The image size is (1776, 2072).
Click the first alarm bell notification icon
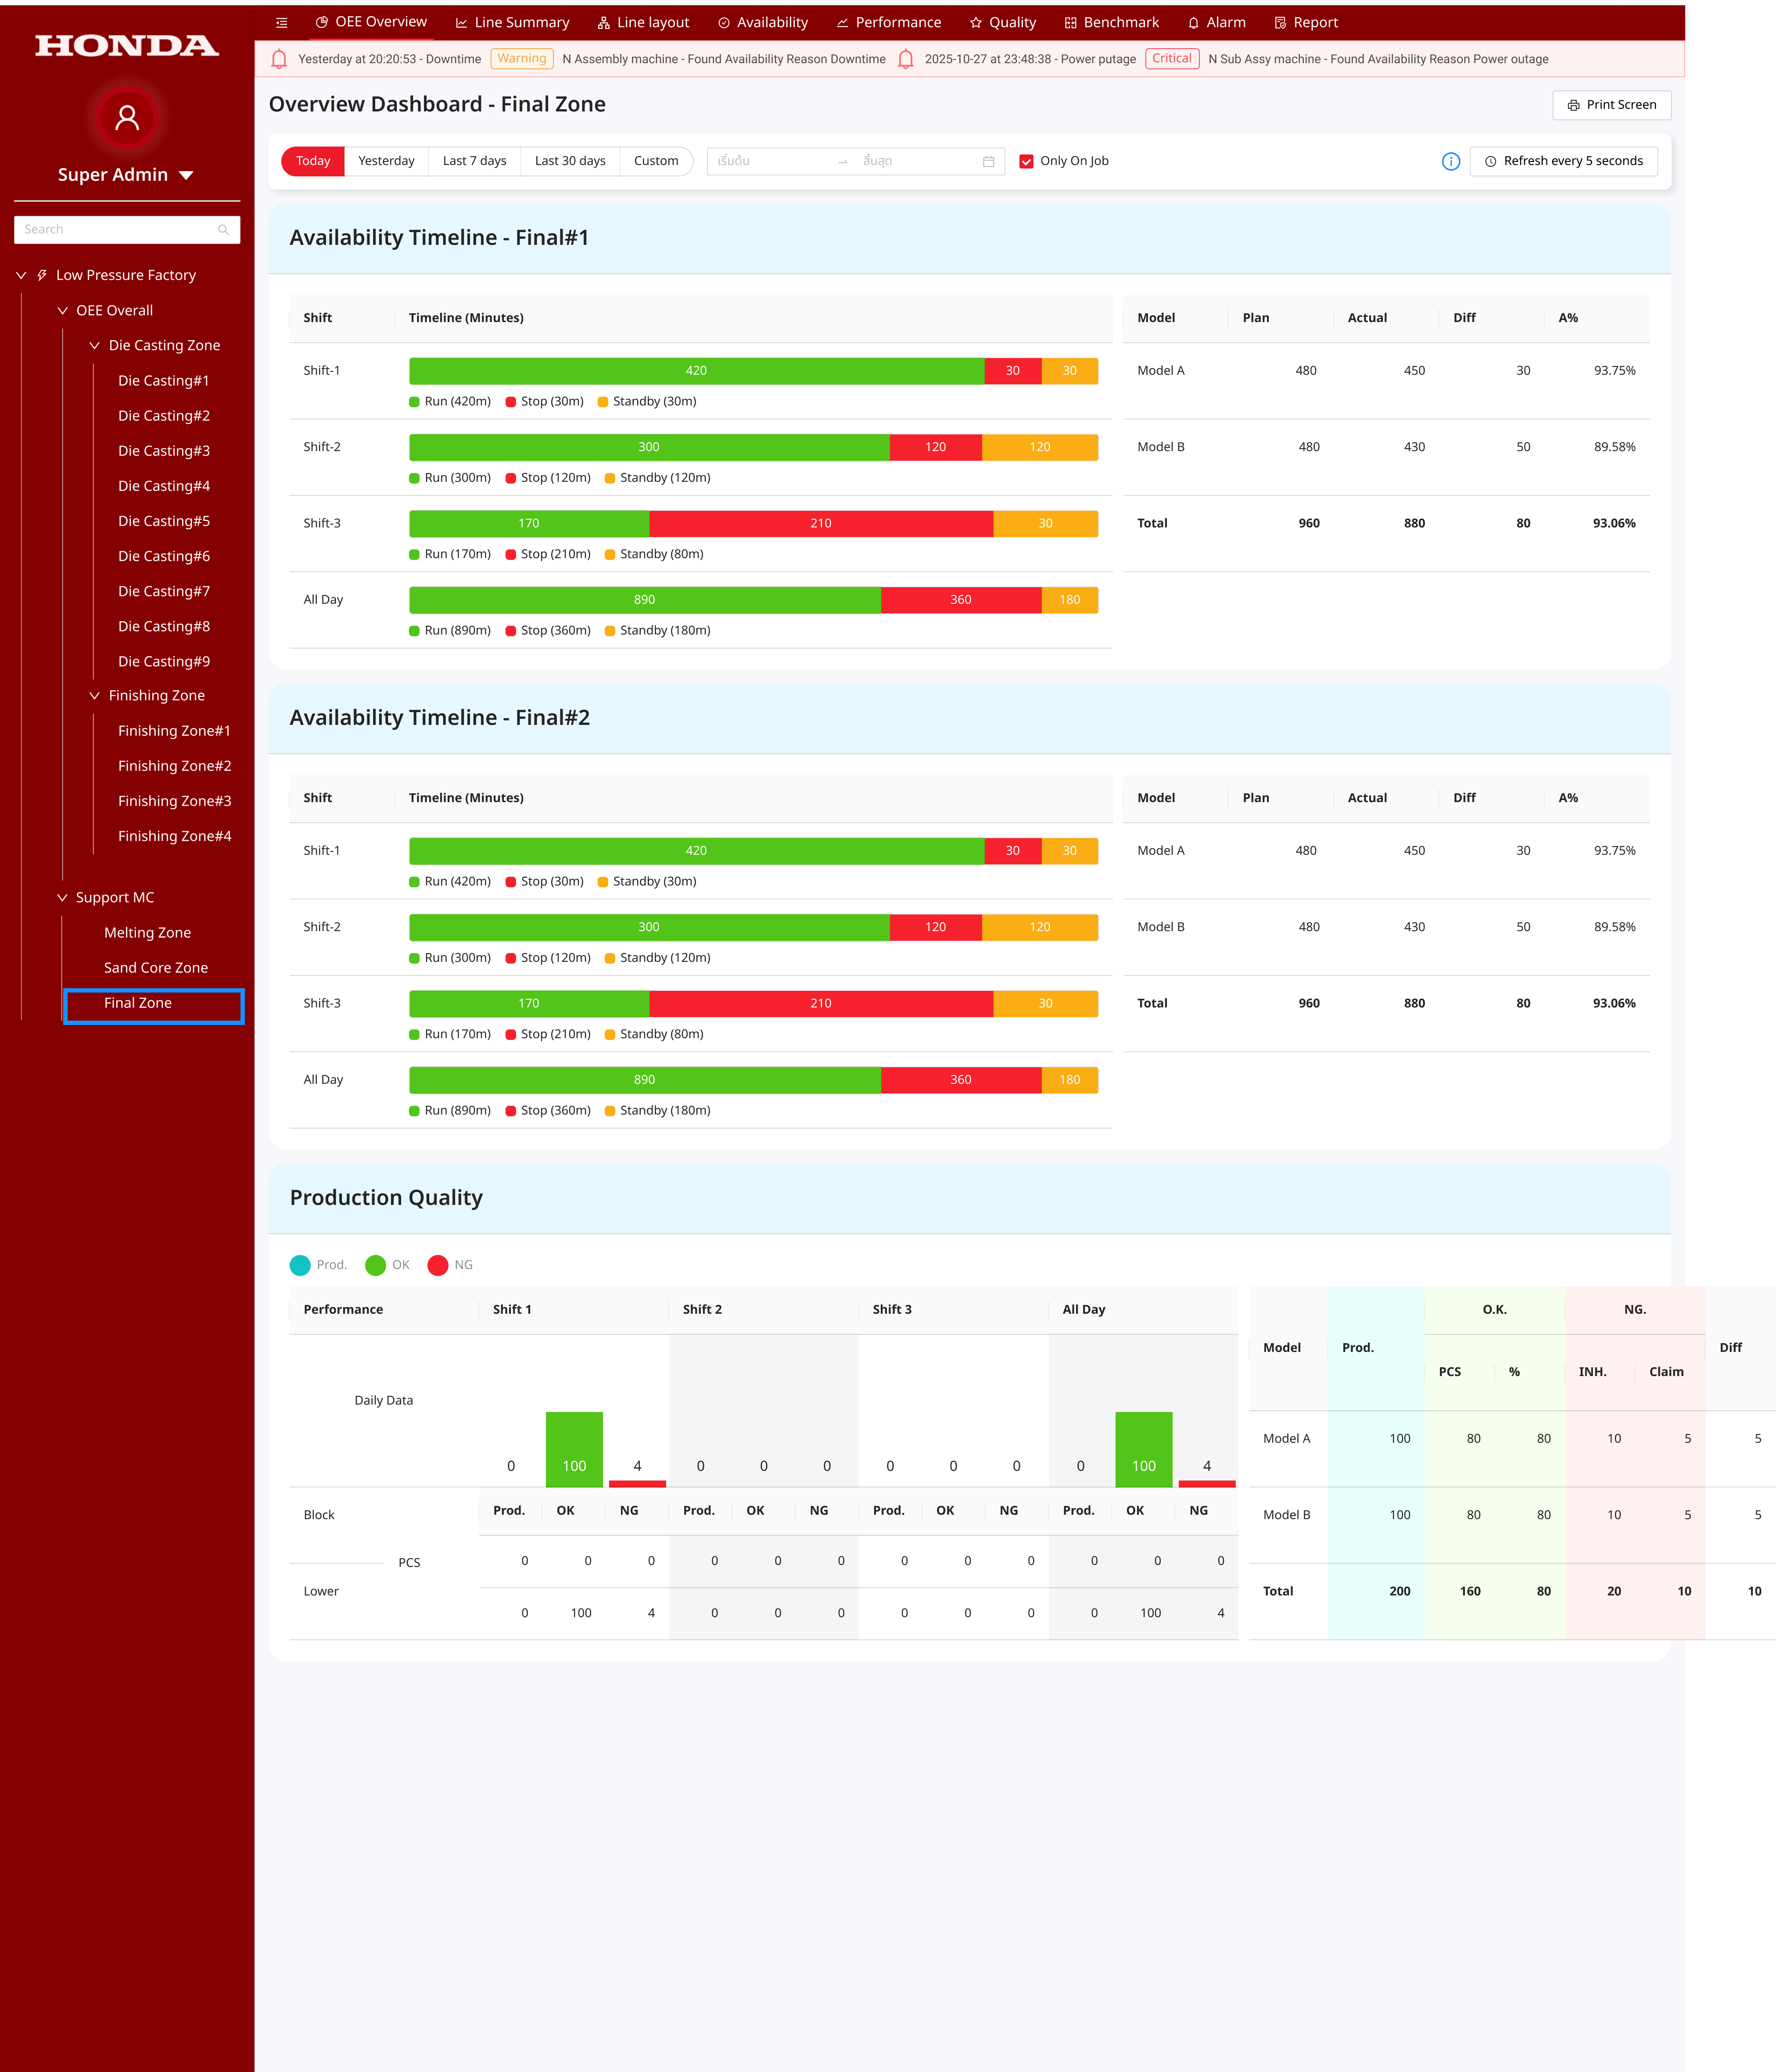[279, 59]
